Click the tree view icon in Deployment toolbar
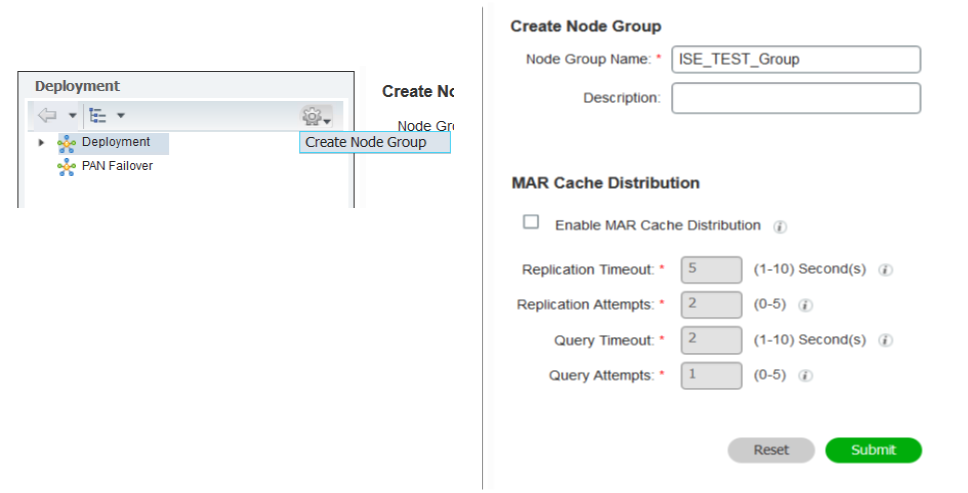968x493 pixels. (x=98, y=116)
